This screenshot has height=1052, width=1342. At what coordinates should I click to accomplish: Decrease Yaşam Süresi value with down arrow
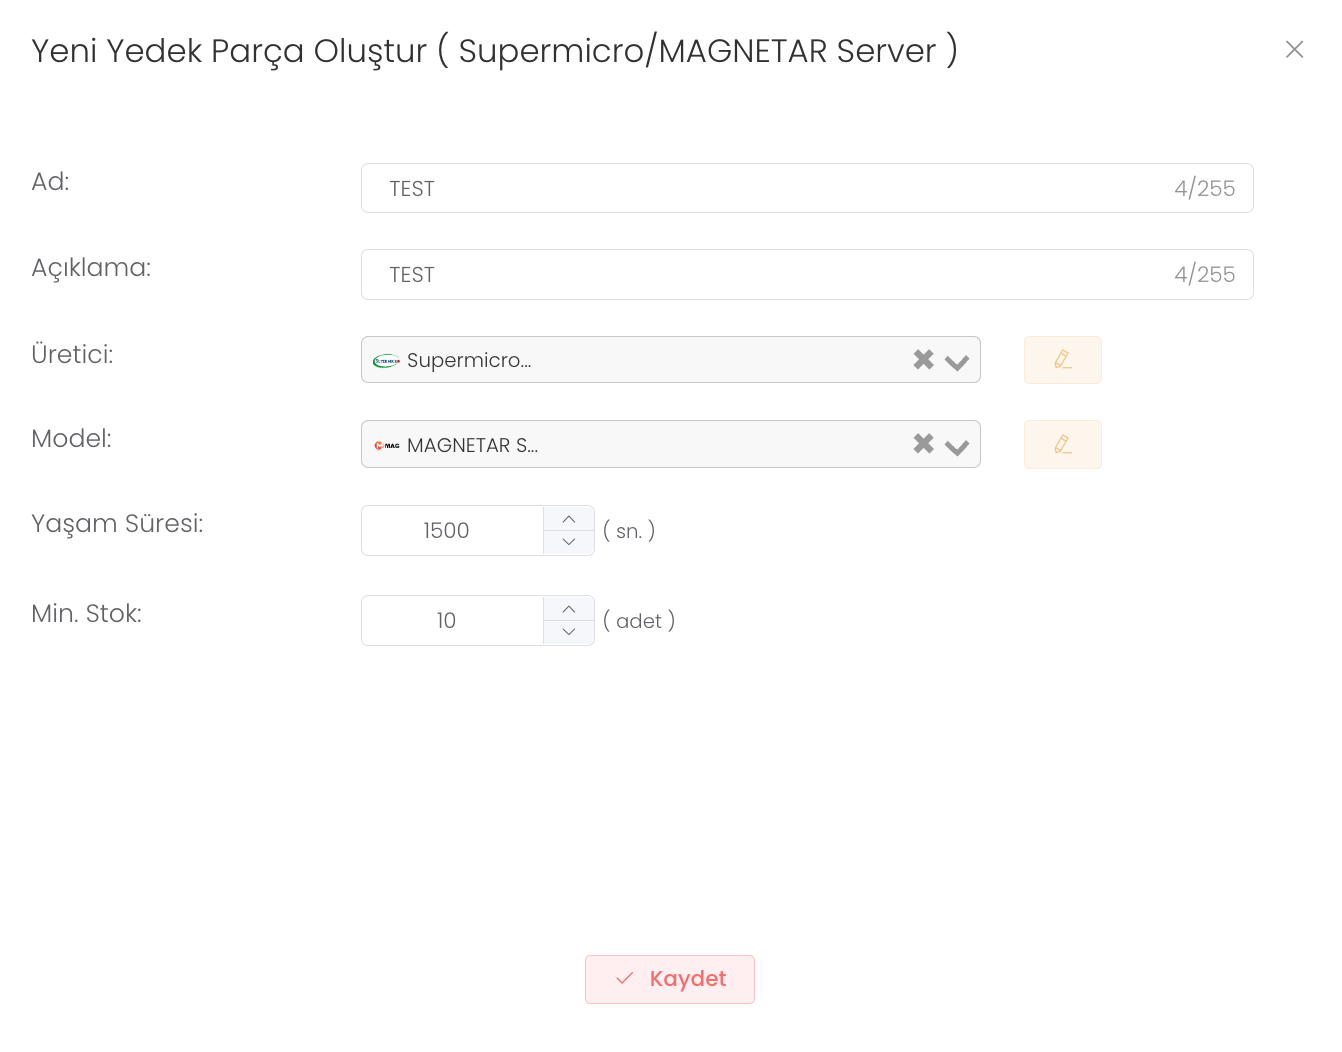point(569,542)
